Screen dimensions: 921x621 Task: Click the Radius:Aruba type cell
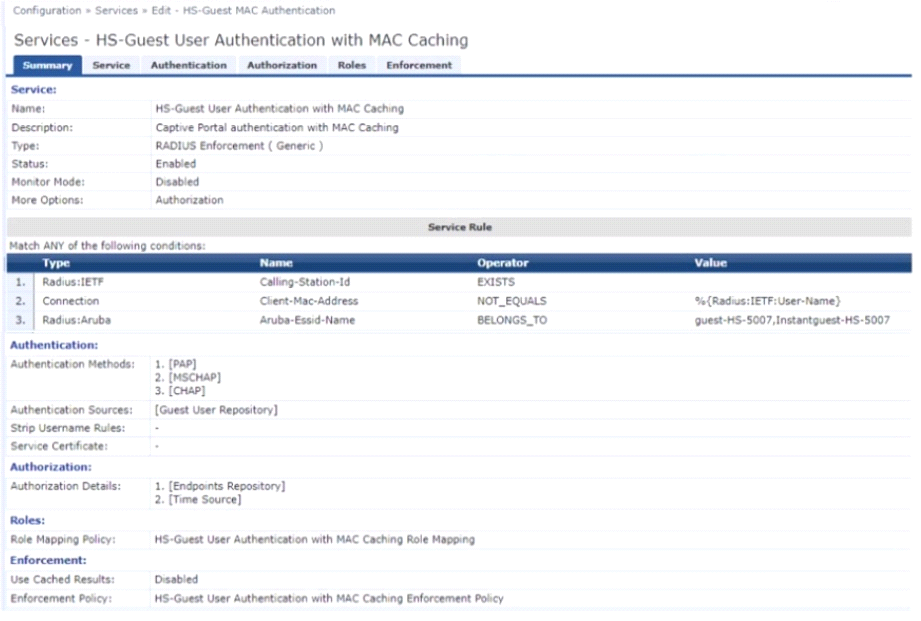coord(76,320)
